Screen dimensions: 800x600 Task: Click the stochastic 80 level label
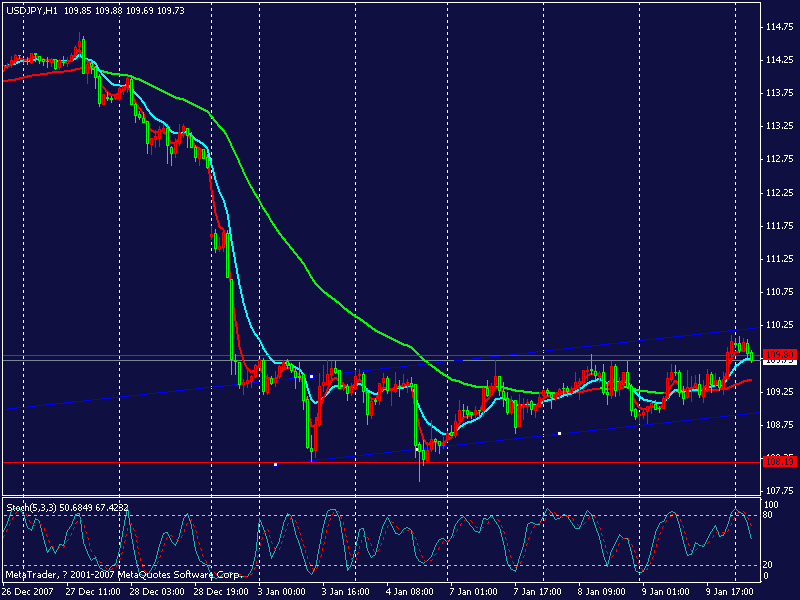pos(767,515)
